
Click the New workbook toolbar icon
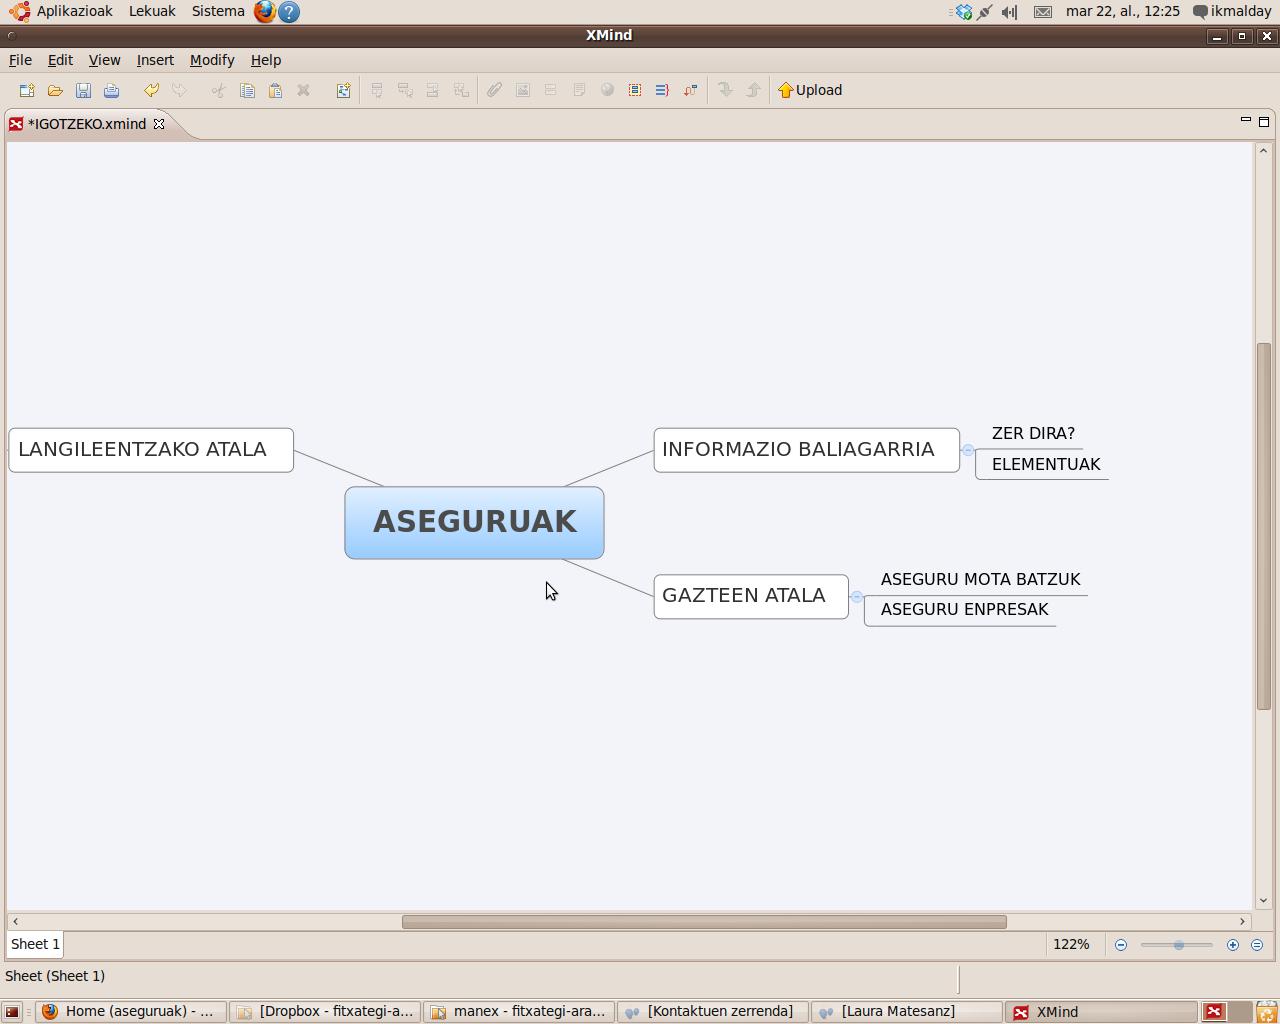coord(27,90)
